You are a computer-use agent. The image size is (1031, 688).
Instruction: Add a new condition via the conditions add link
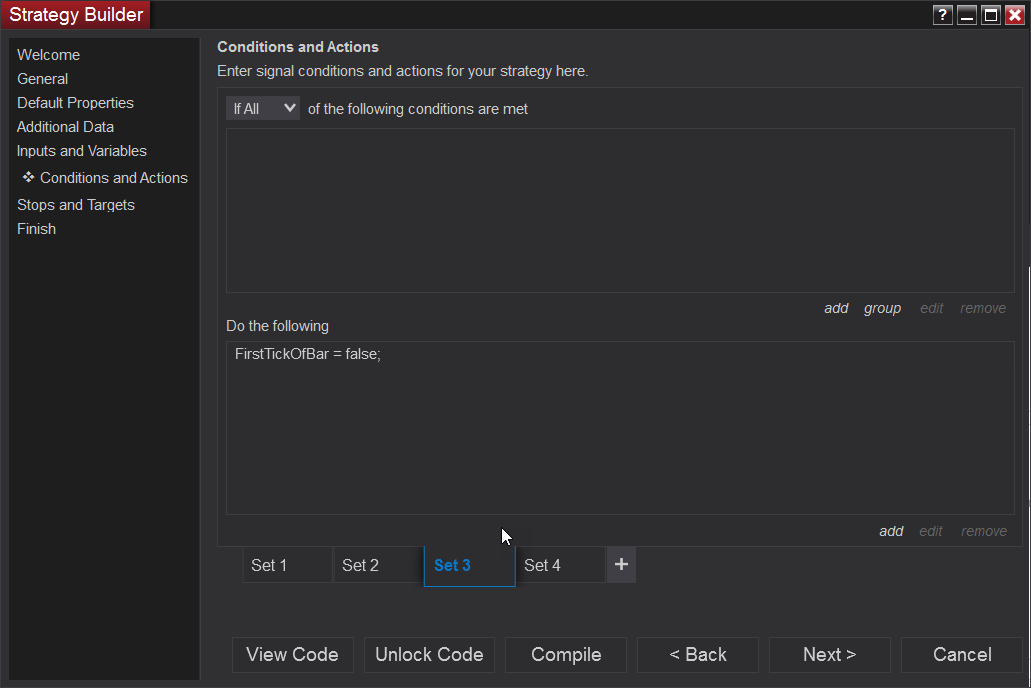pyautogui.click(x=836, y=308)
